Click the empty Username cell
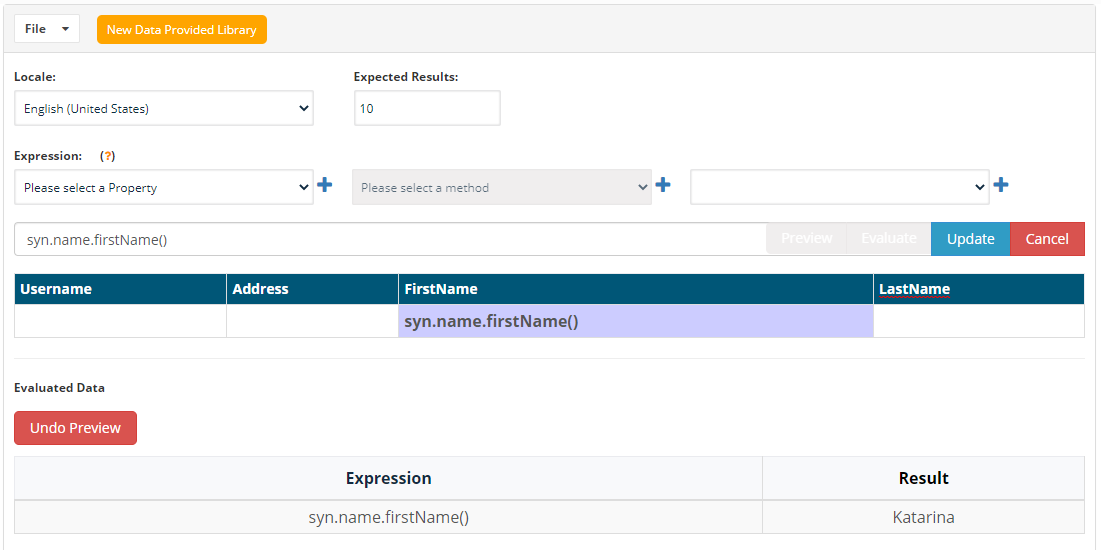The width and height of the screenshot is (1101, 550). click(x=120, y=321)
